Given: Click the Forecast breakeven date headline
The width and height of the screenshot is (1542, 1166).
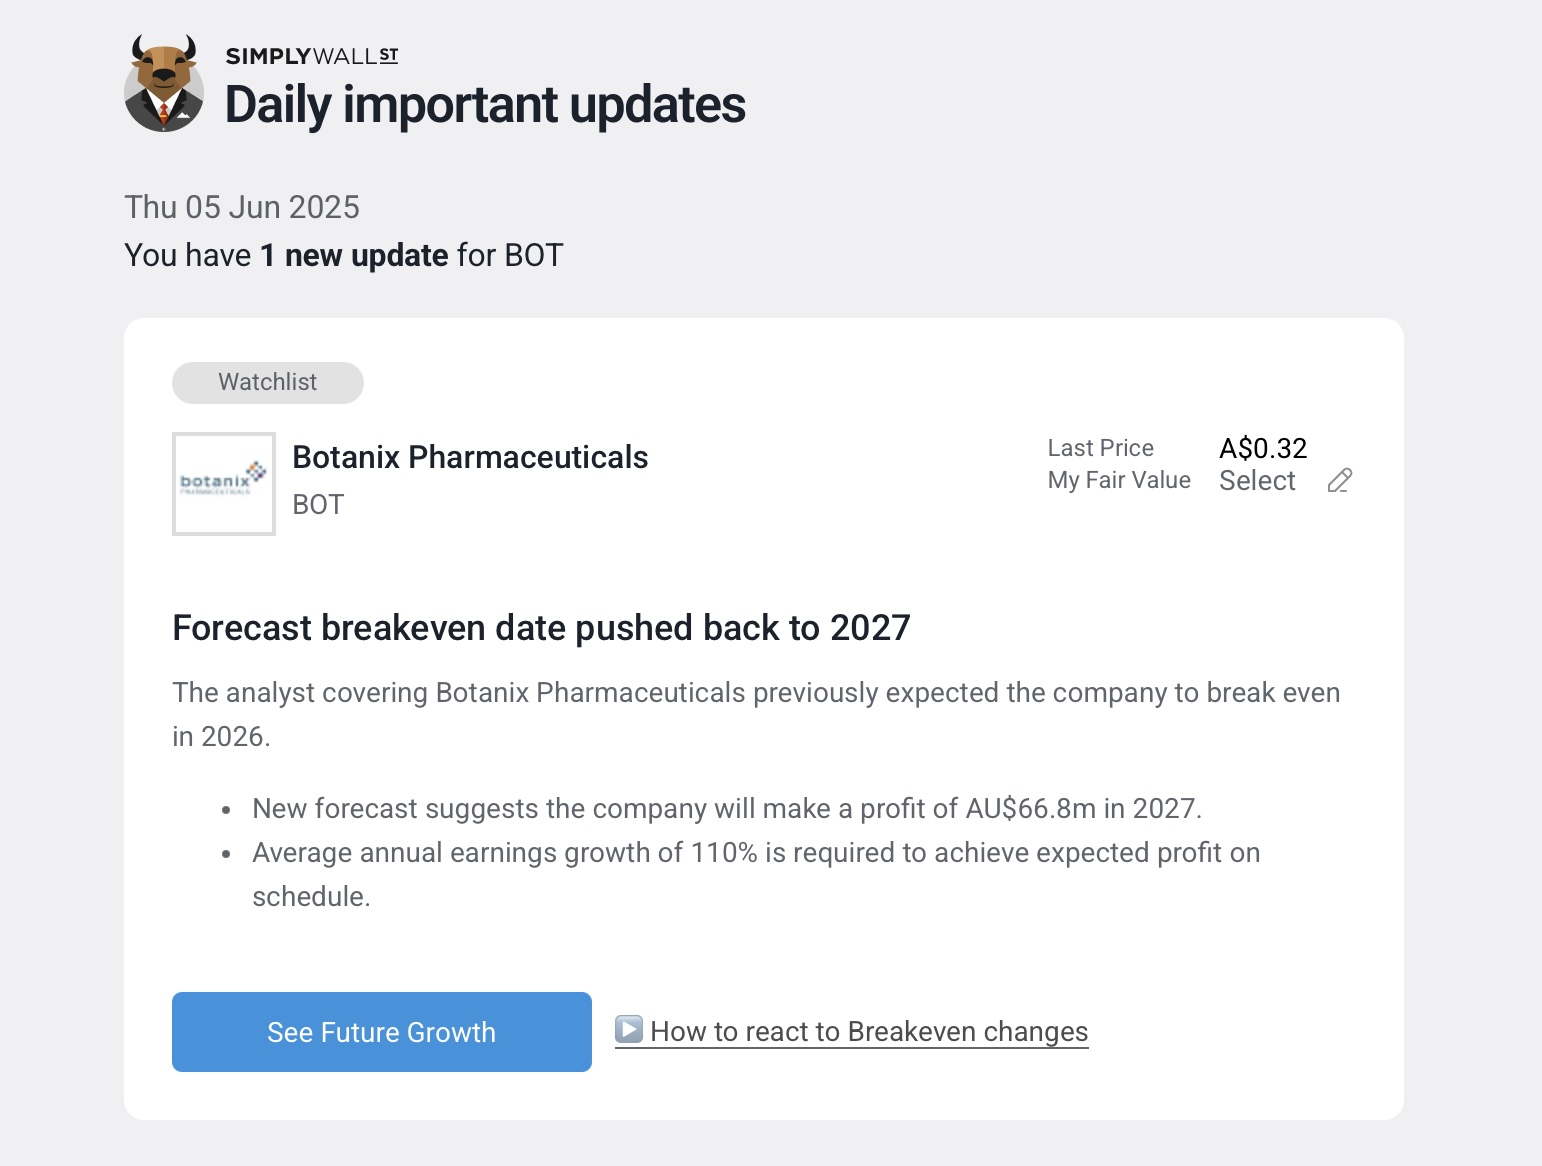Looking at the screenshot, I should tap(541, 628).
